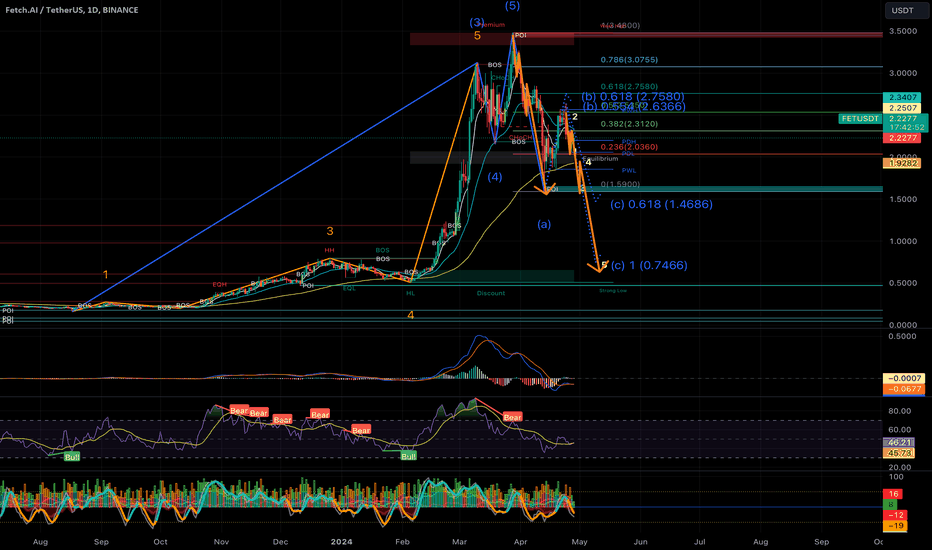
Task: Click the blue (a) wave label
Action: 544,224
